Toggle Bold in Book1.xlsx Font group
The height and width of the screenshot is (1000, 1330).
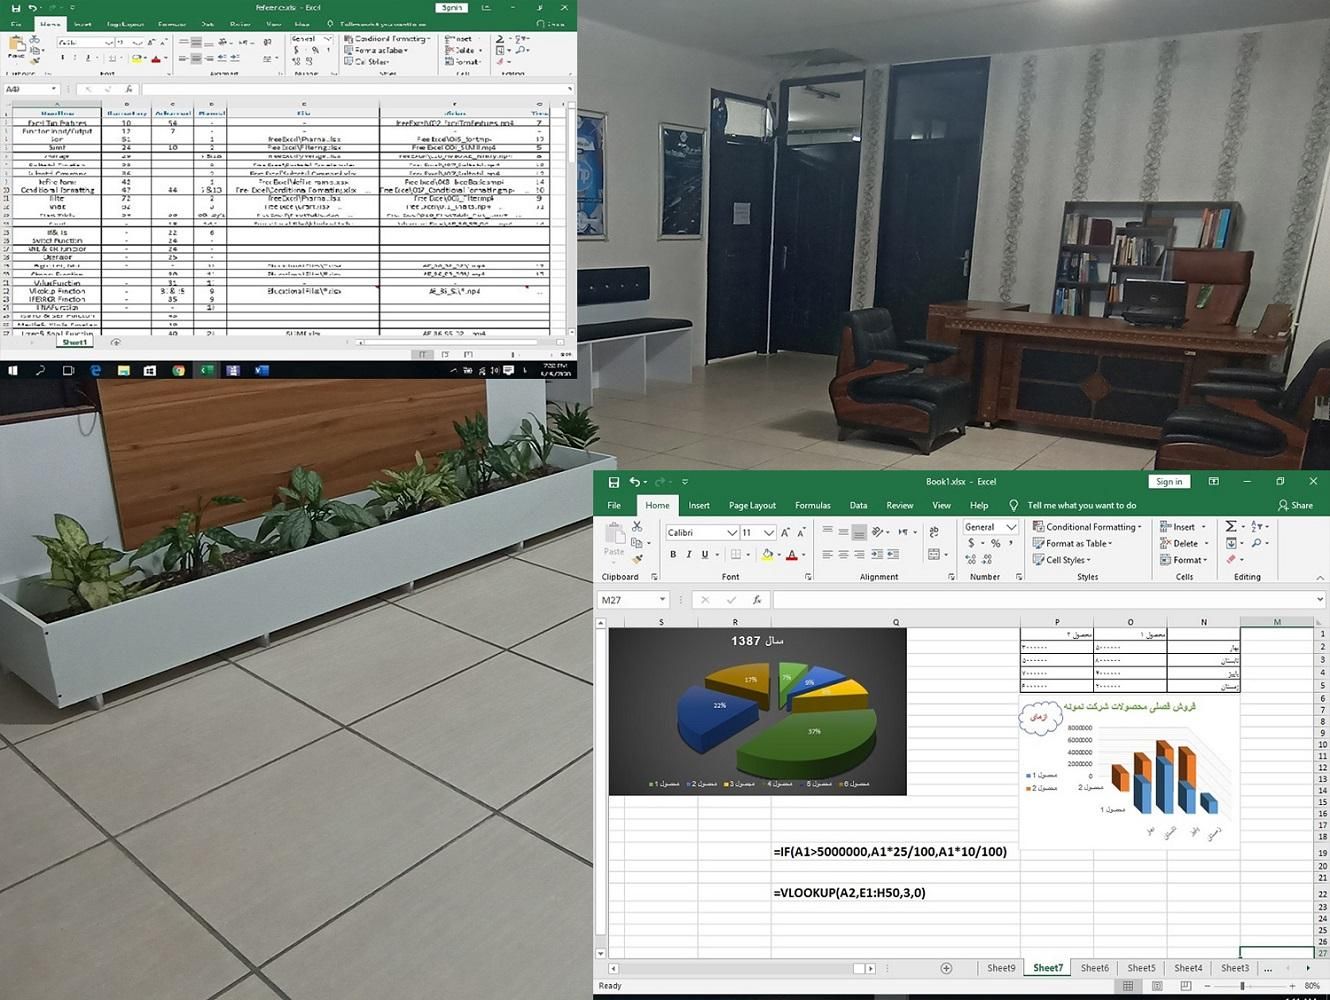[673, 554]
